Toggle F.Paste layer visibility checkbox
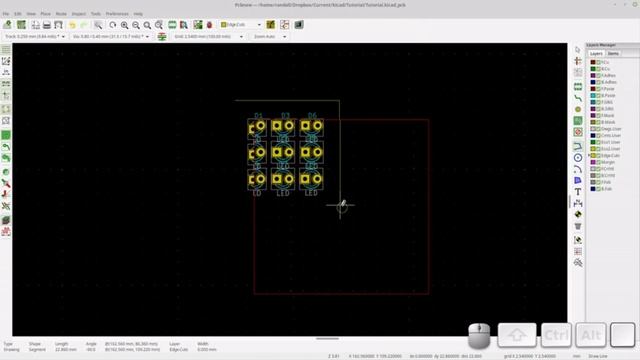The height and width of the screenshot is (360, 640). 599,89
